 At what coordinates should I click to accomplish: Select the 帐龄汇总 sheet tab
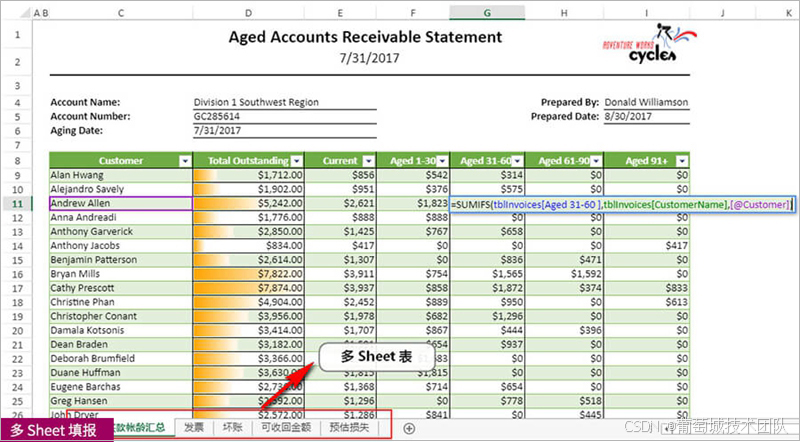pyautogui.click(x=143, y=427)
